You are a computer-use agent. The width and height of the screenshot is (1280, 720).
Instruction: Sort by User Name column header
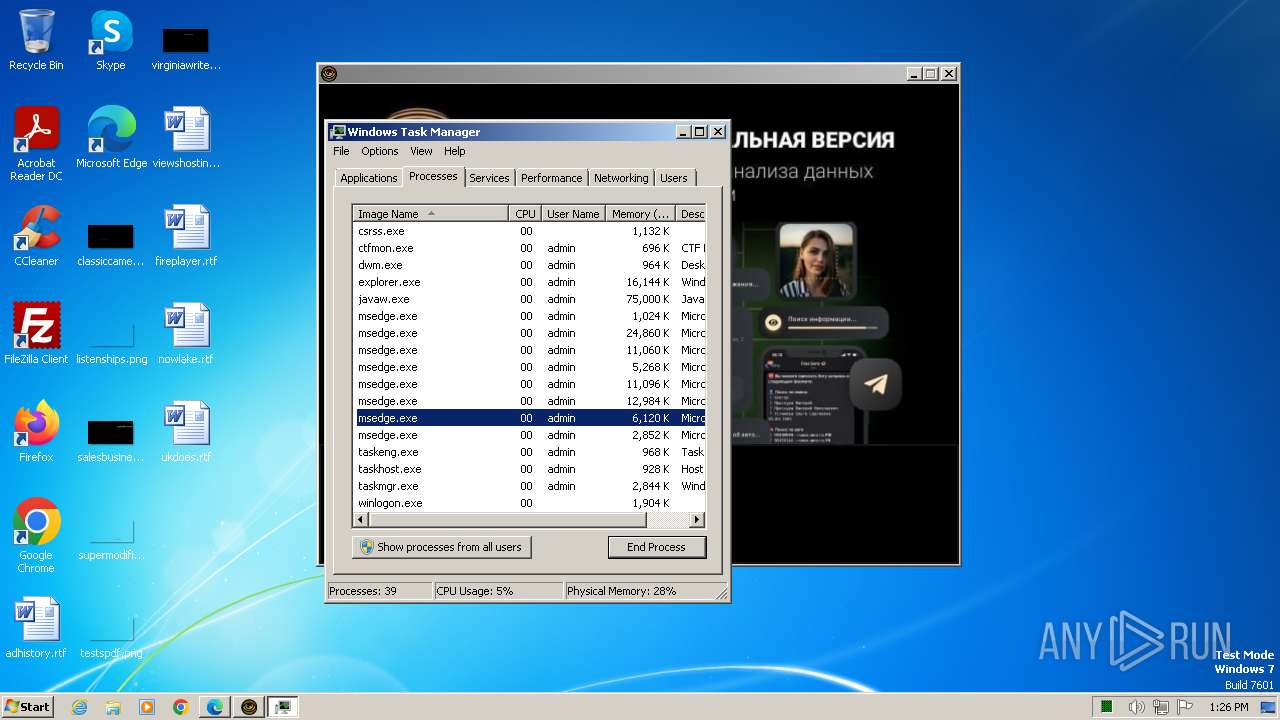[x=573, y=214]
